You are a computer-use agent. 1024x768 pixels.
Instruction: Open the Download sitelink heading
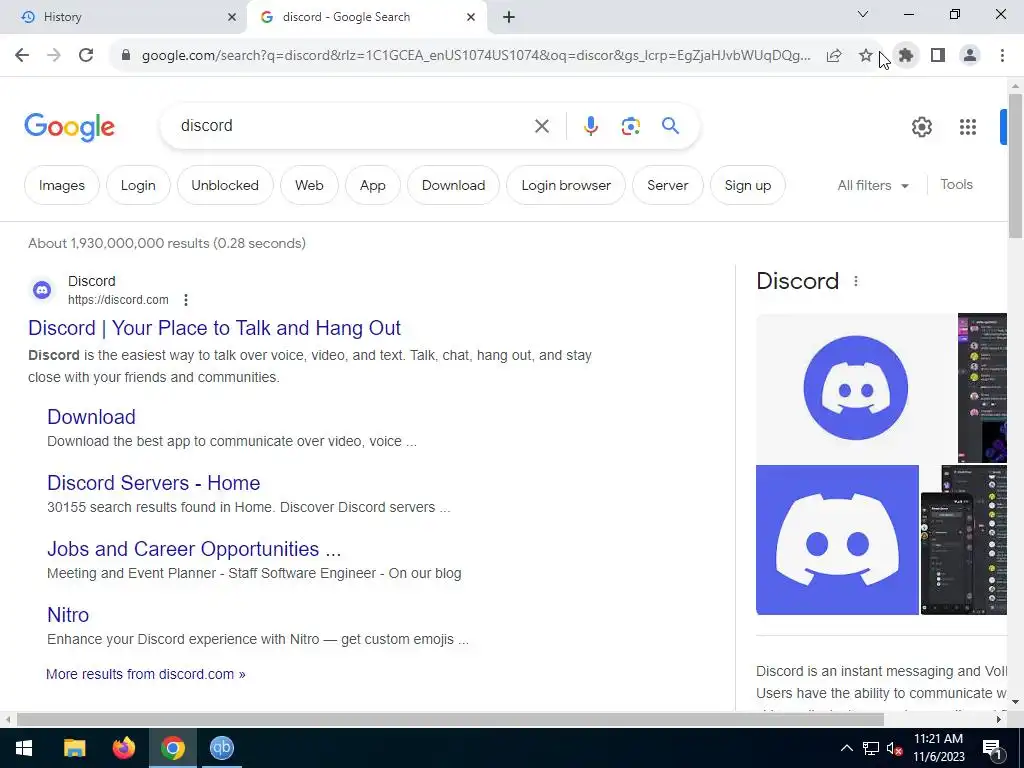pos(91,417)
